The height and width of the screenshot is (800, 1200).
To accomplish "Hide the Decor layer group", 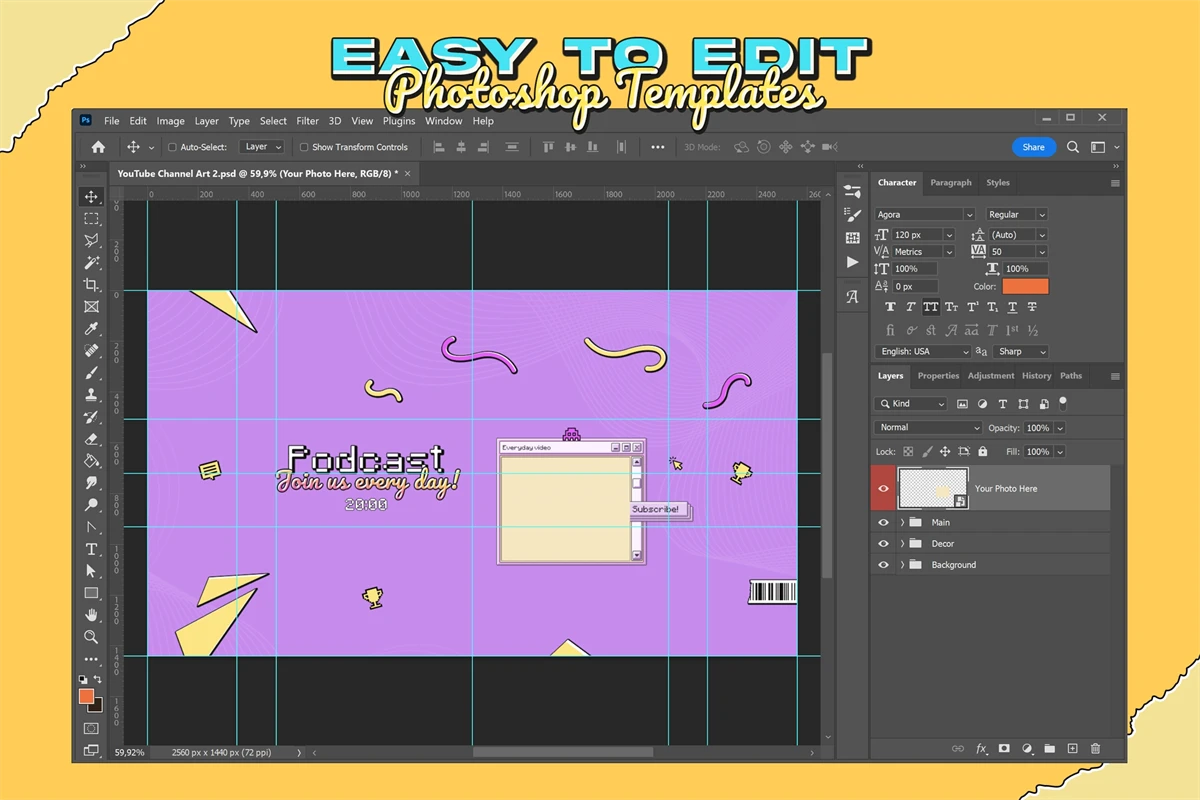I will click(x=883, y=544).
